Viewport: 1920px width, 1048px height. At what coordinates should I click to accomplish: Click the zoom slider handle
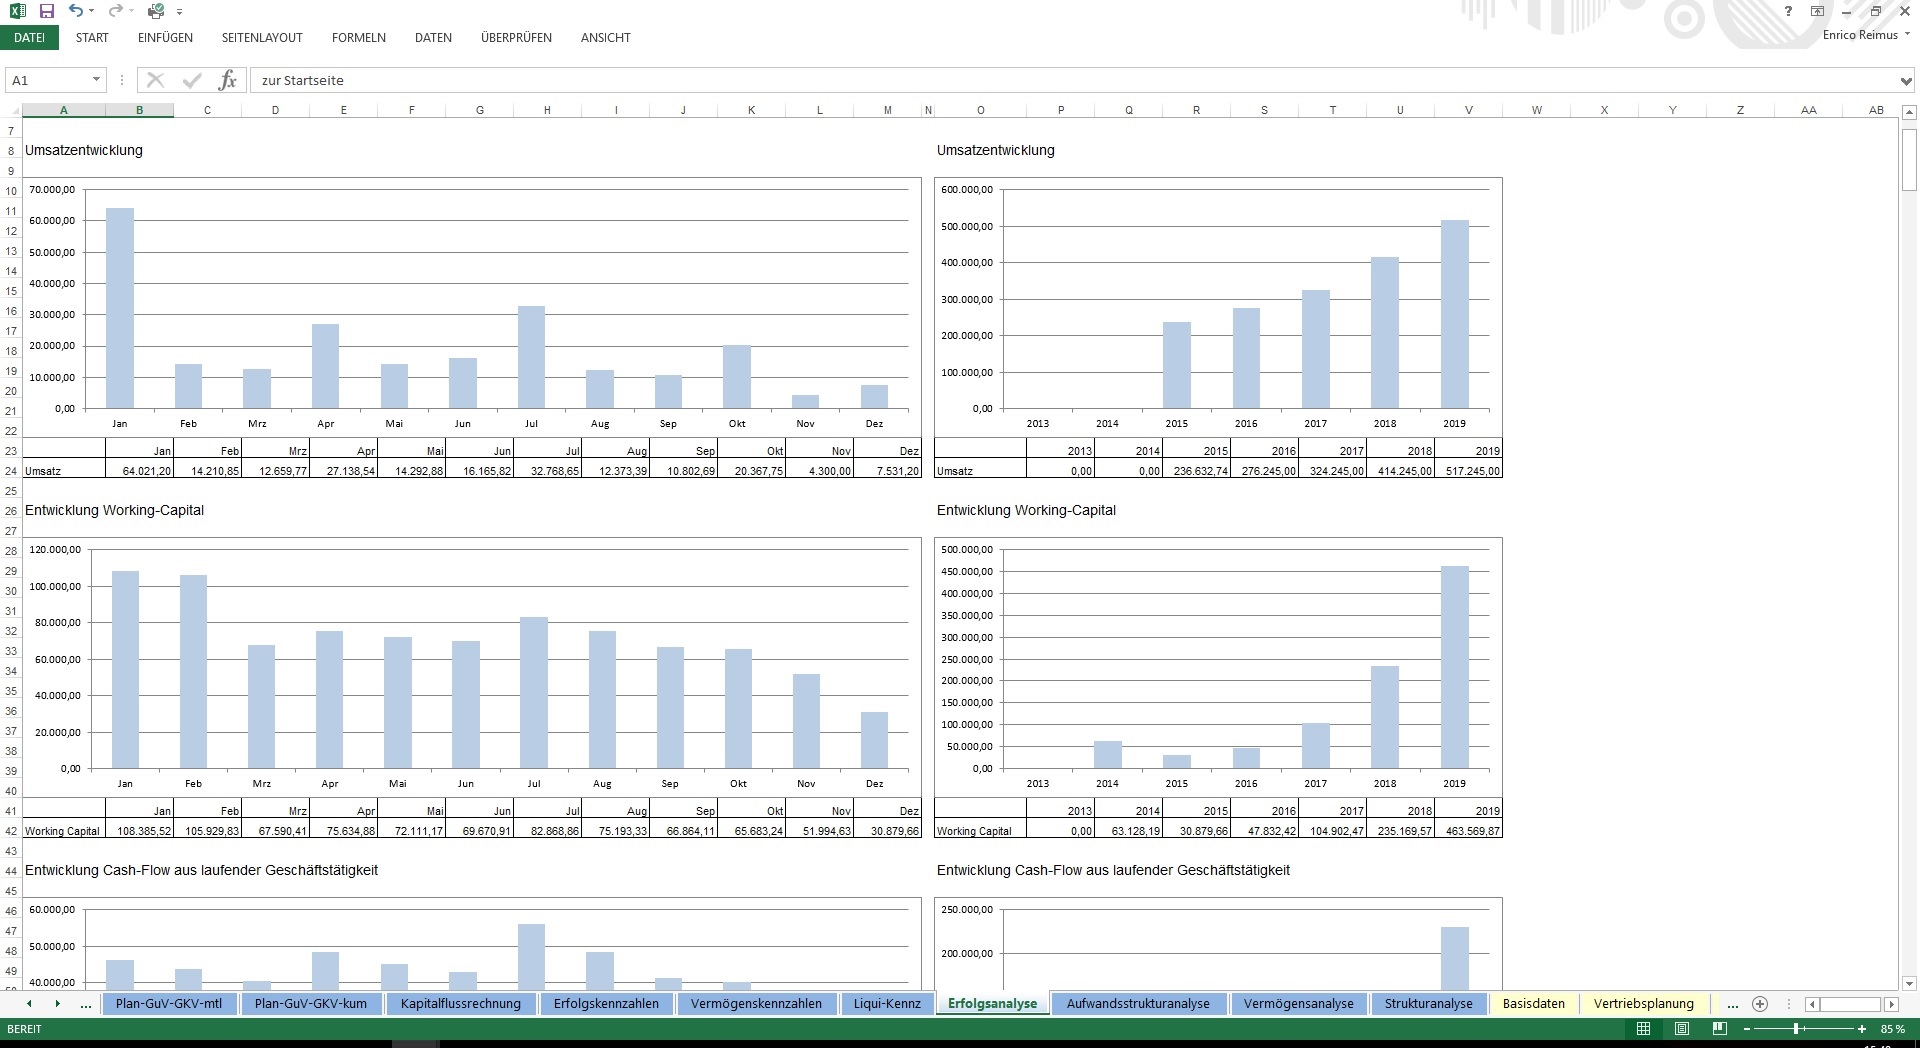point(1796,1028)
